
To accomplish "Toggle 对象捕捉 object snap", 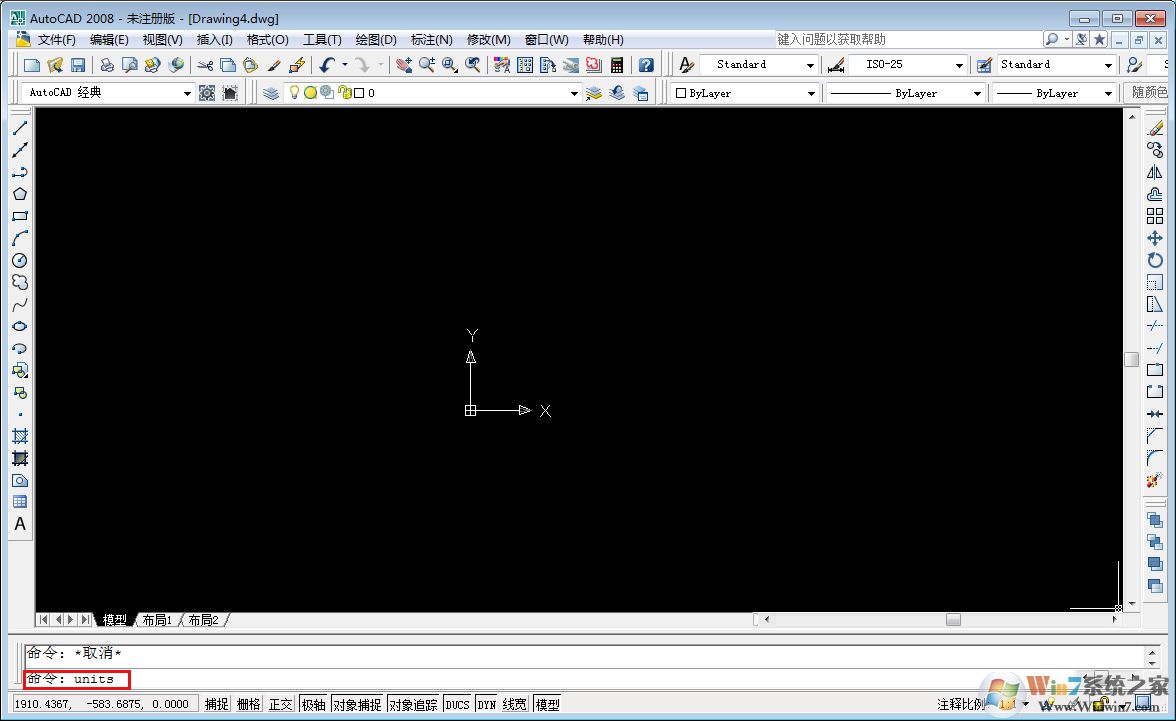I will pos(357,704).
